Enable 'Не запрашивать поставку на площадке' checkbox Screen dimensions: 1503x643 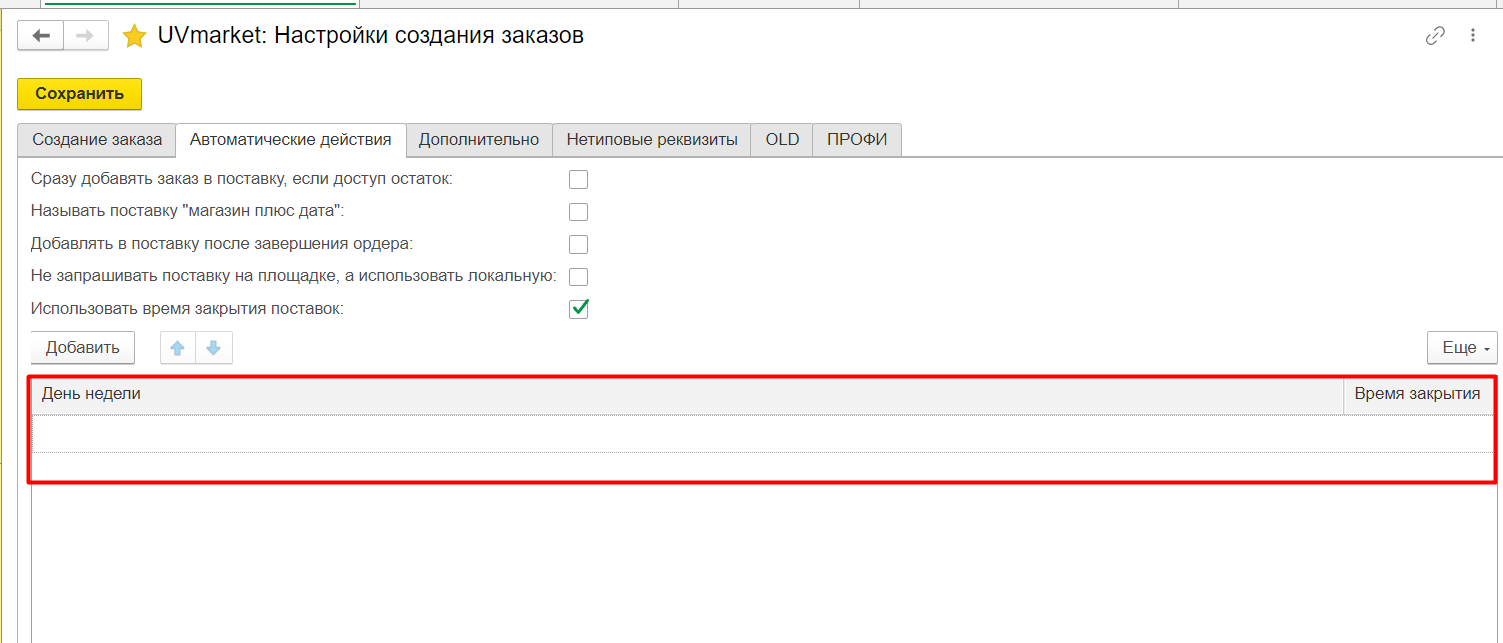coord(578,277)
